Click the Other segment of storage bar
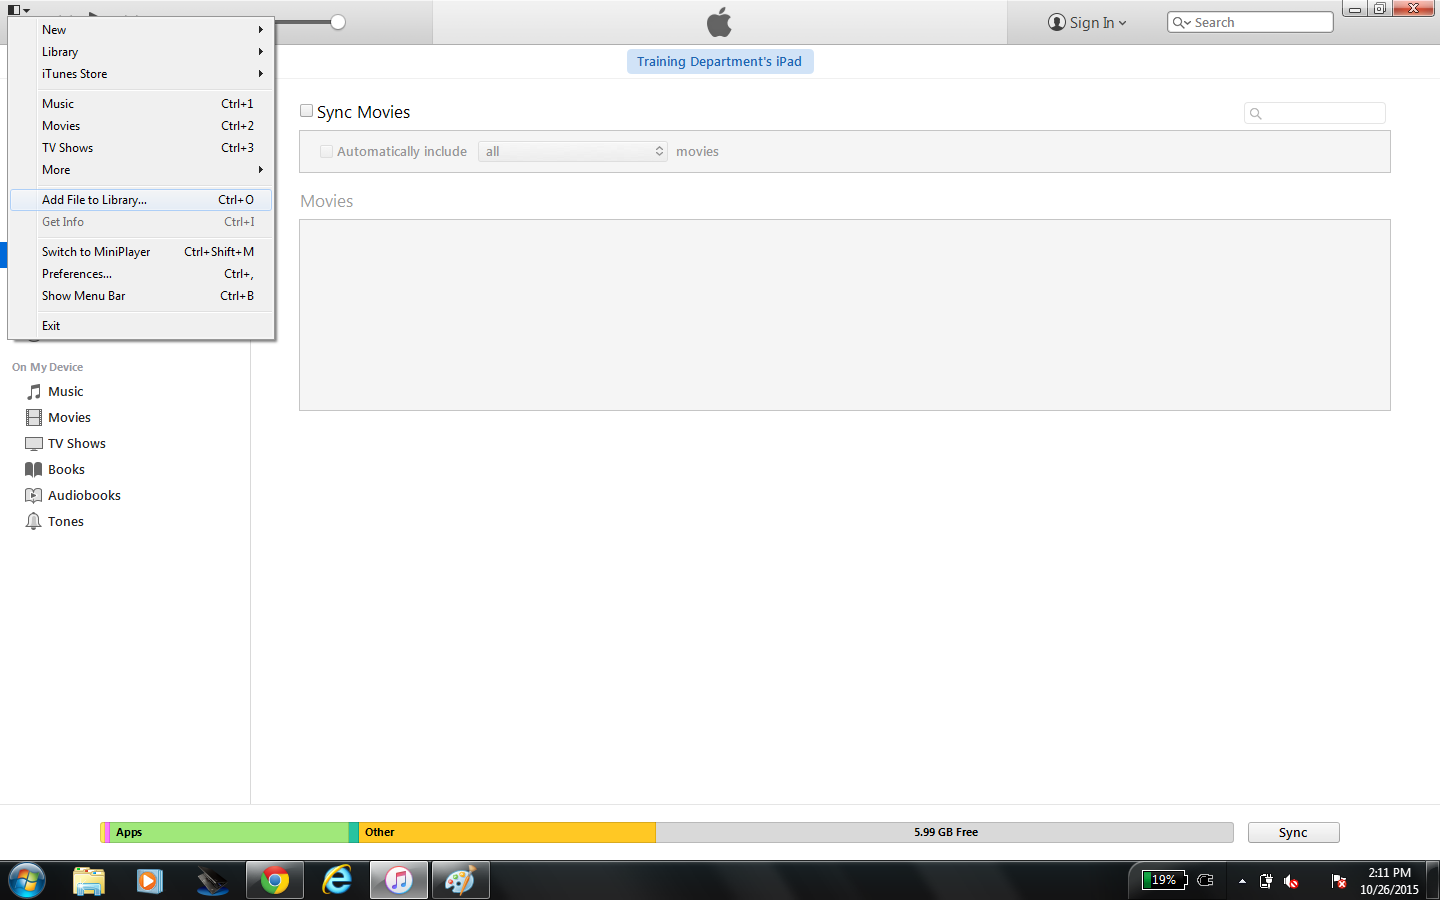 (x=507, y=833)
